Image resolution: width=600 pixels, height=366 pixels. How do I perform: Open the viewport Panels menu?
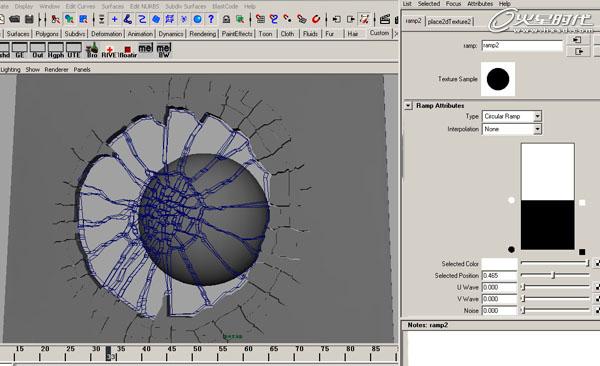pos(82,70)
